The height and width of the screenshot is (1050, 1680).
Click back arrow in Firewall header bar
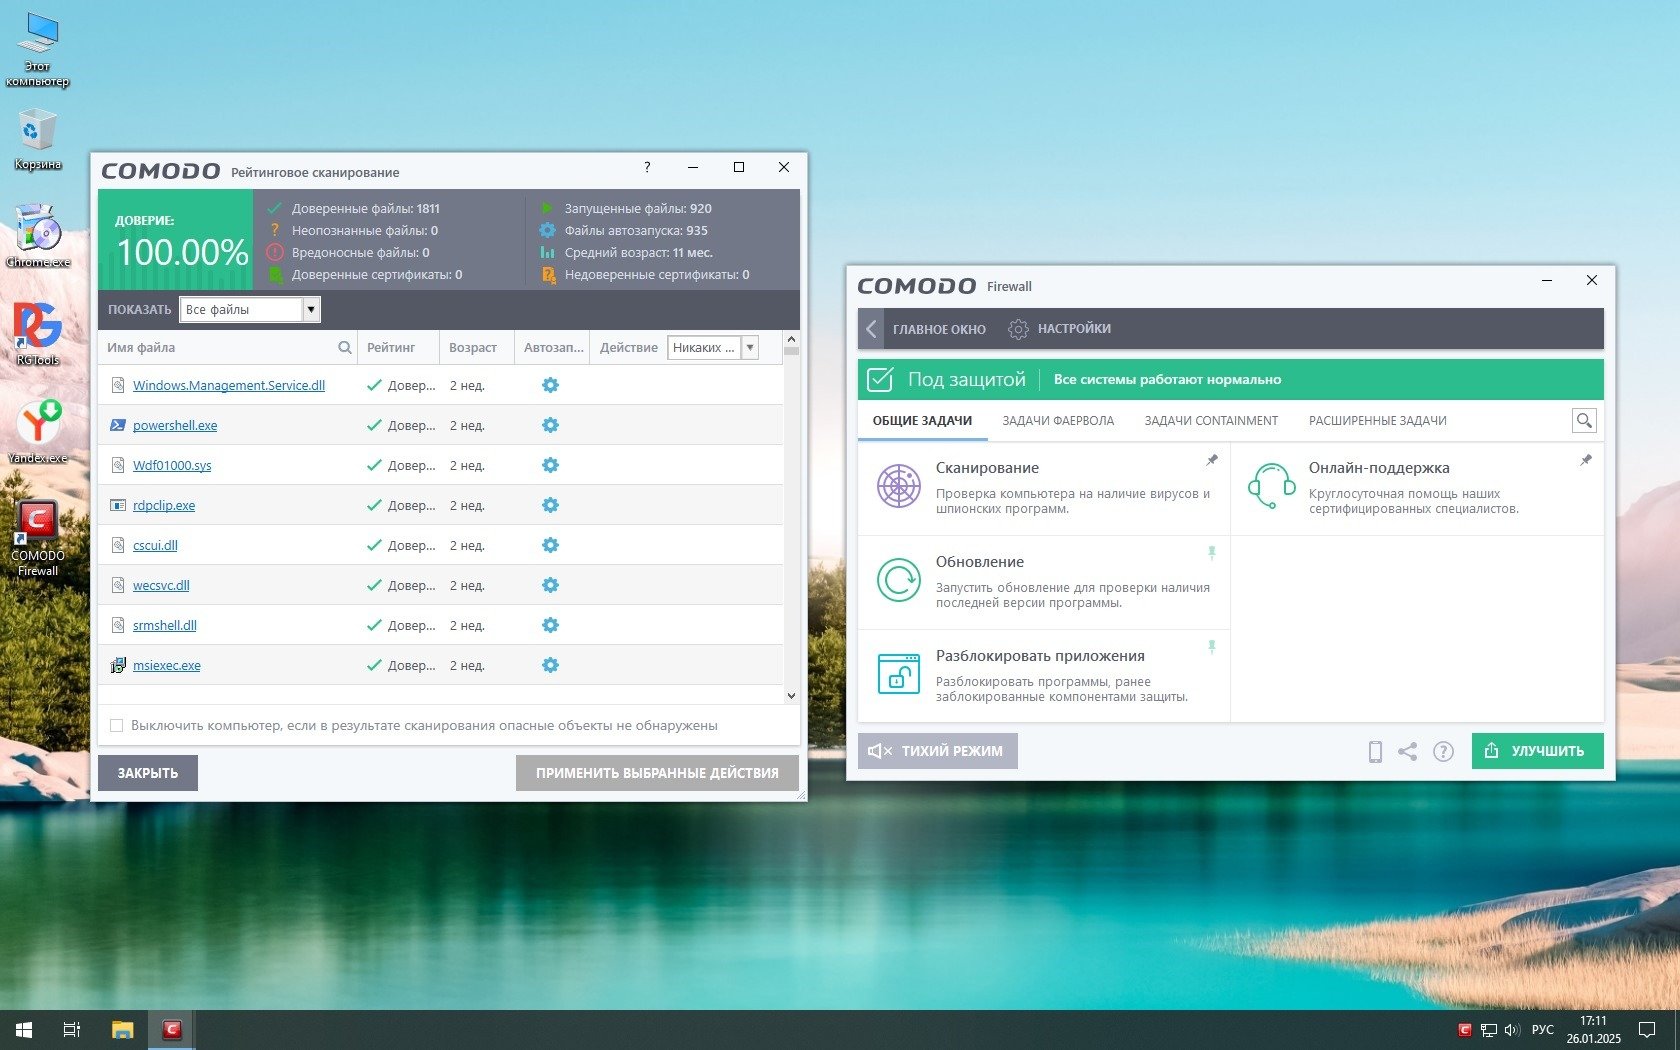tap(871, 329)
